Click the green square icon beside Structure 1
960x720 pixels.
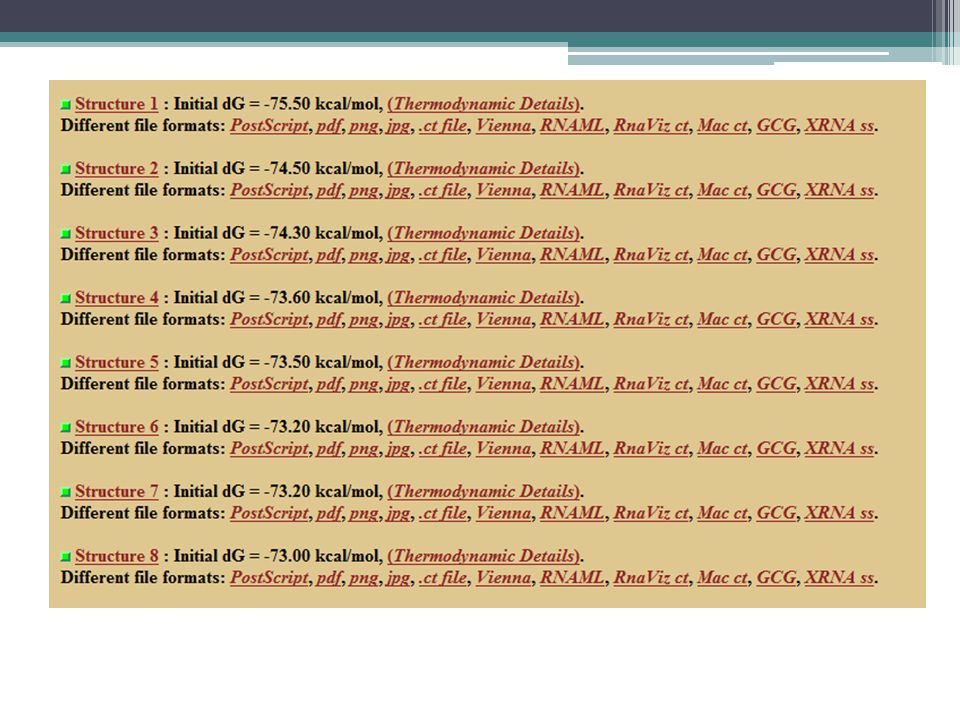[66, 105]
